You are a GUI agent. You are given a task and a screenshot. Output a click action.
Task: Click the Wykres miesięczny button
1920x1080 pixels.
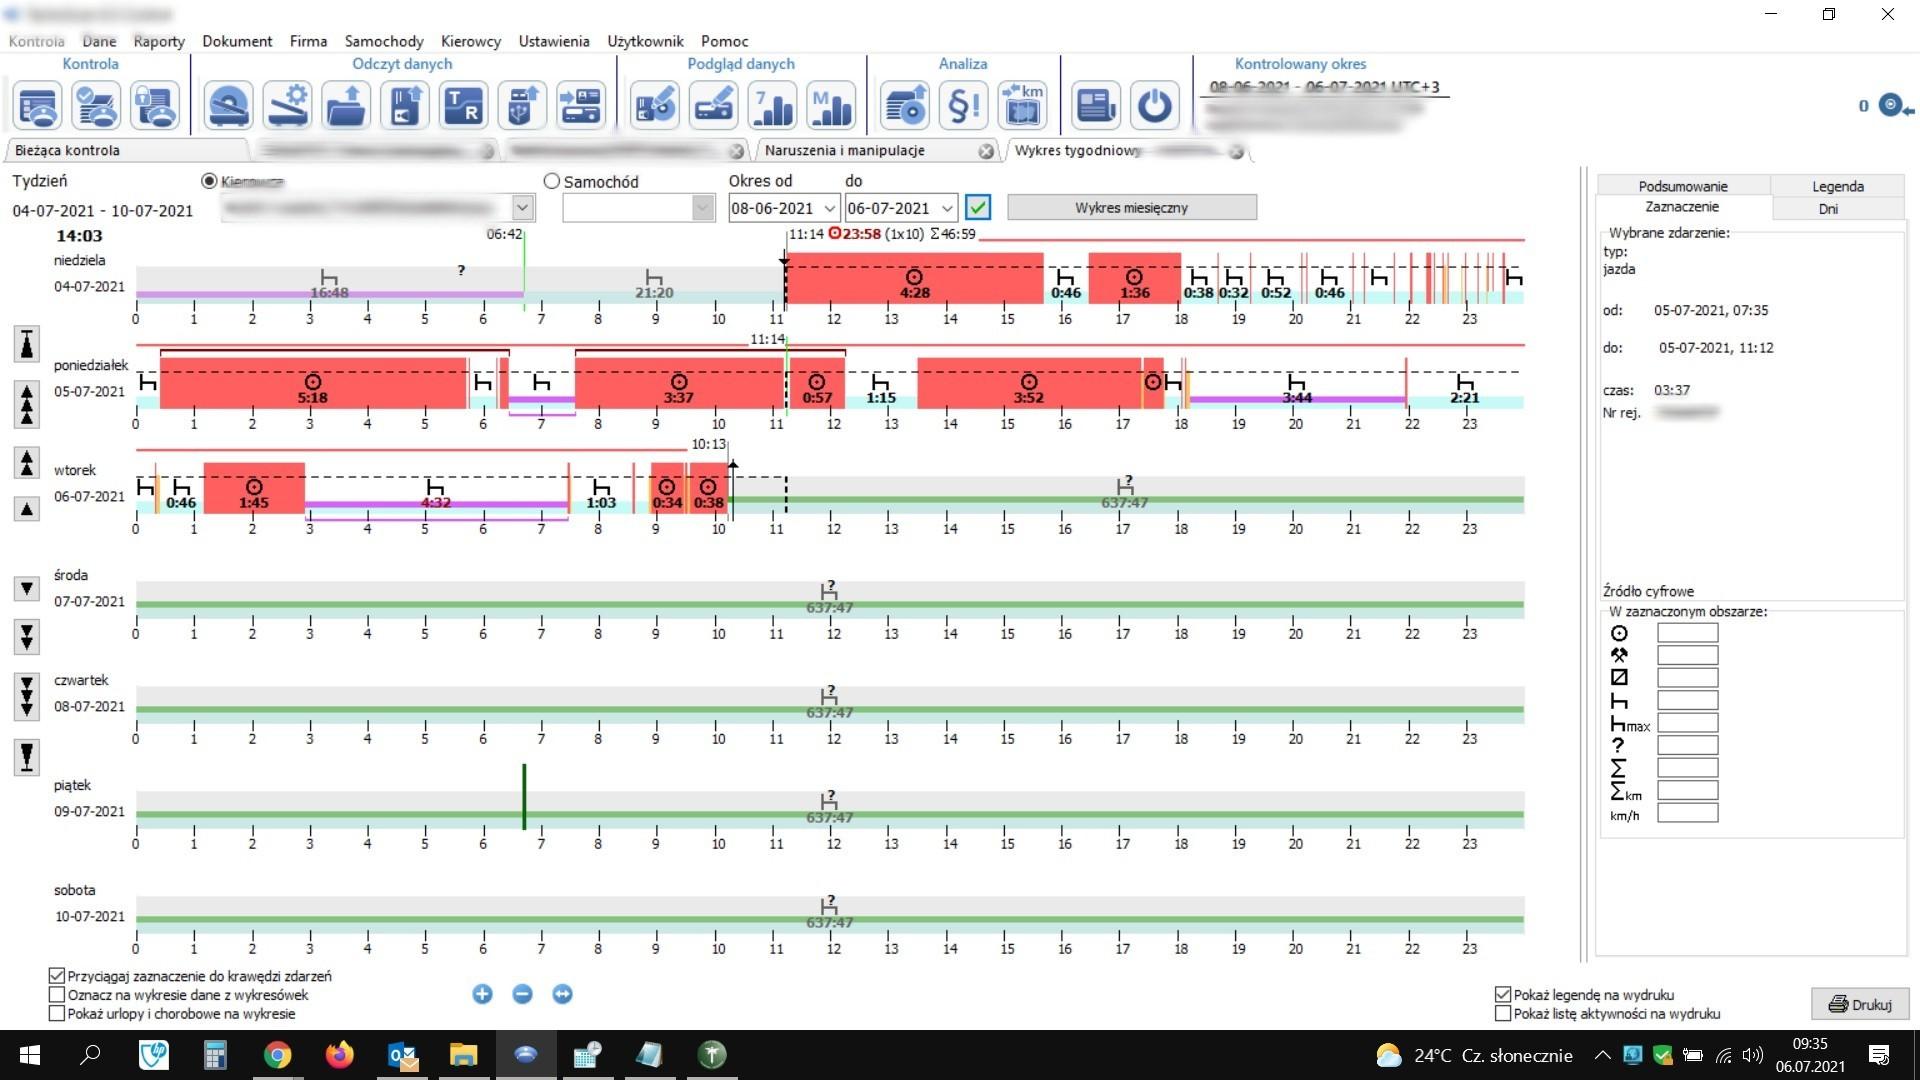click(1131, 208)
